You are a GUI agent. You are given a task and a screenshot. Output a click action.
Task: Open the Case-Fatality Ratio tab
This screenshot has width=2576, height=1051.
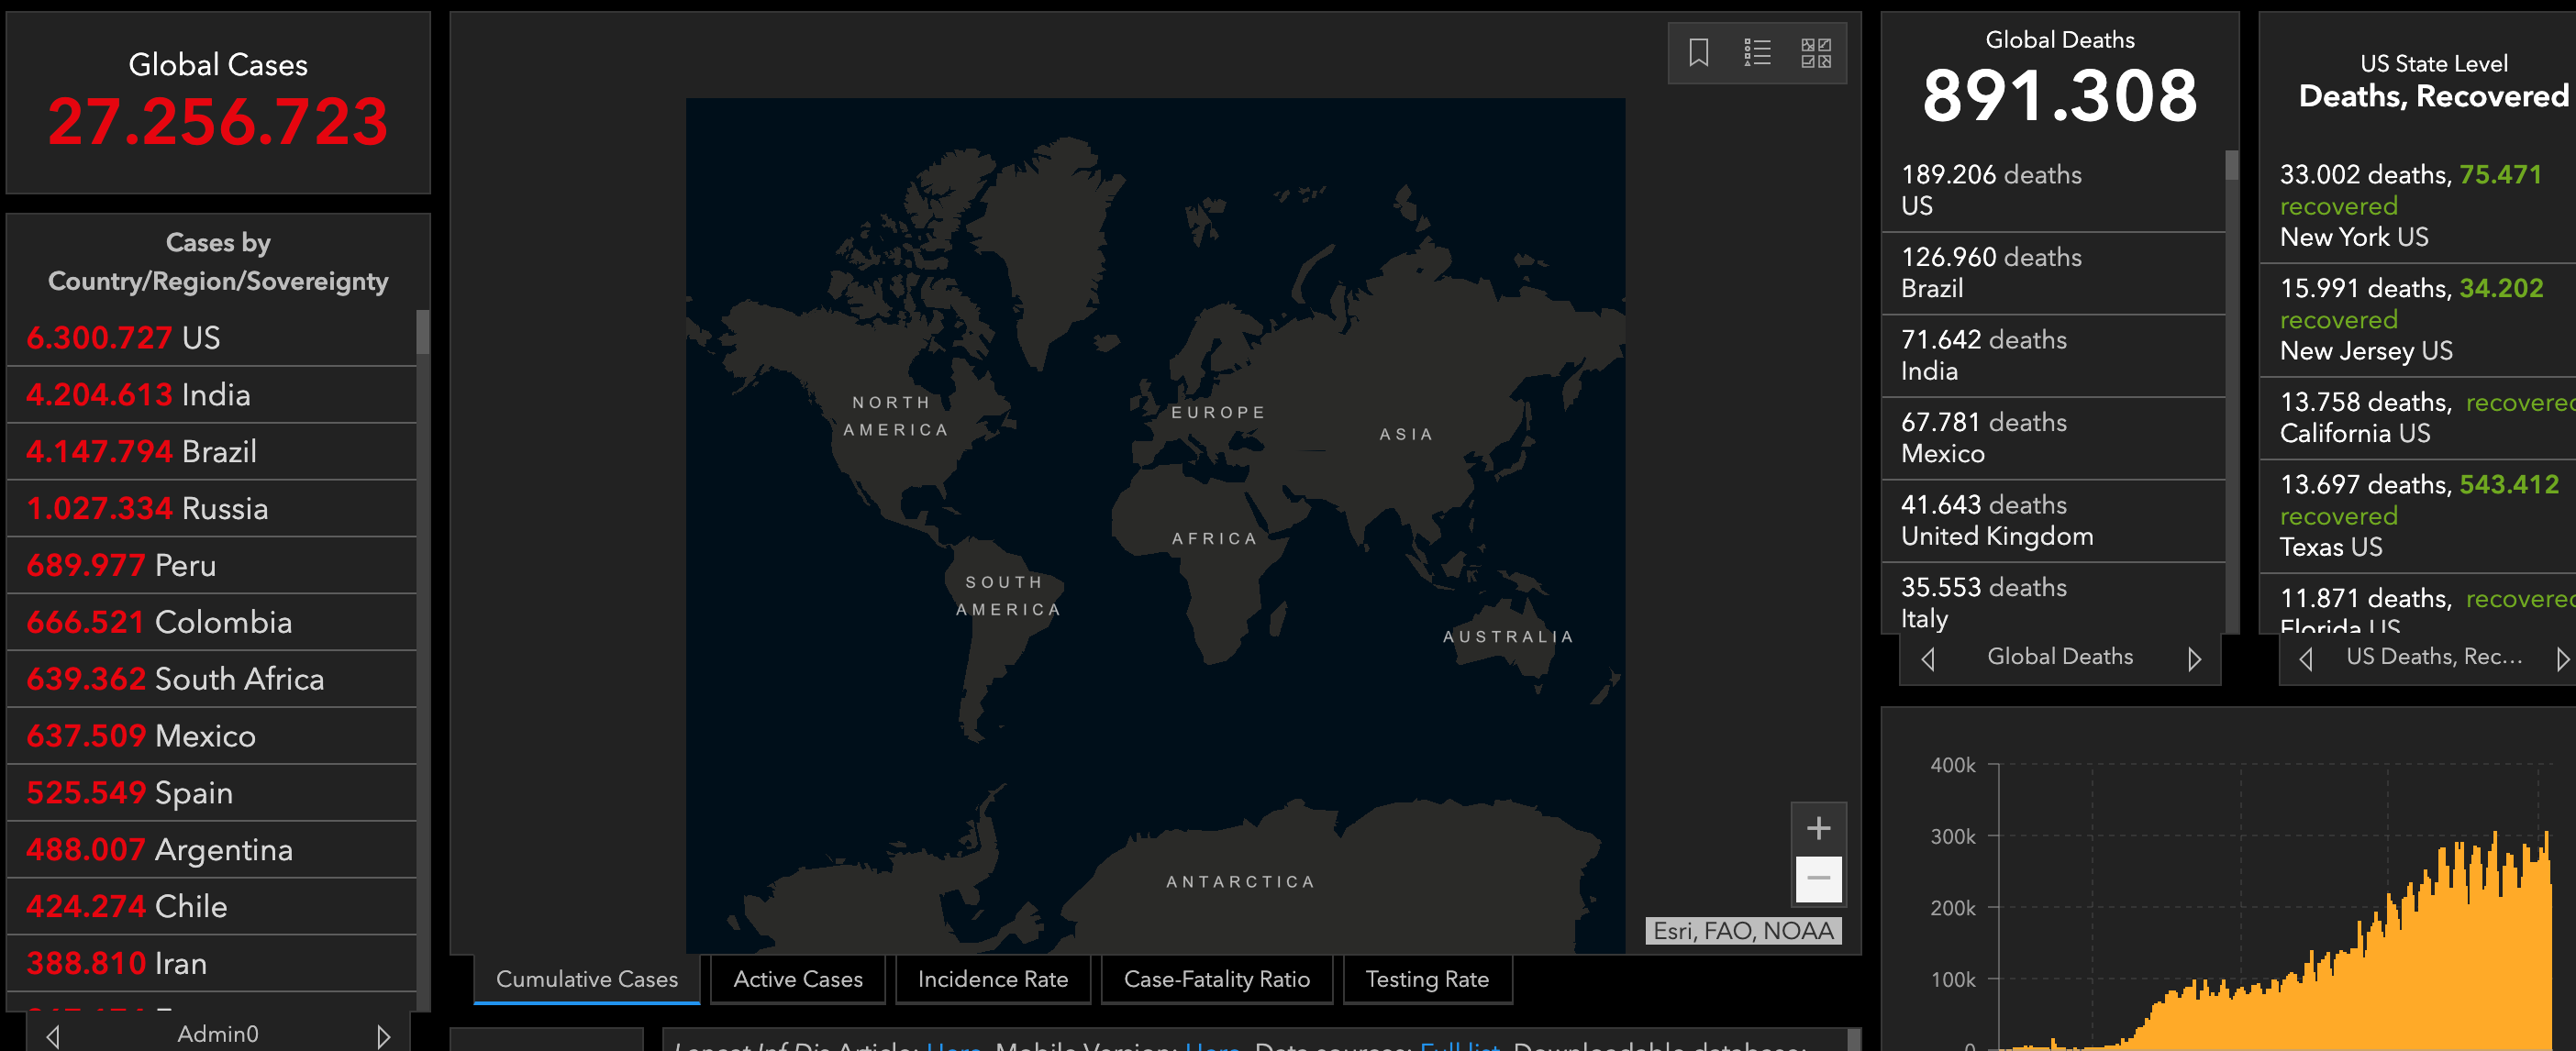coord(1216,979)
